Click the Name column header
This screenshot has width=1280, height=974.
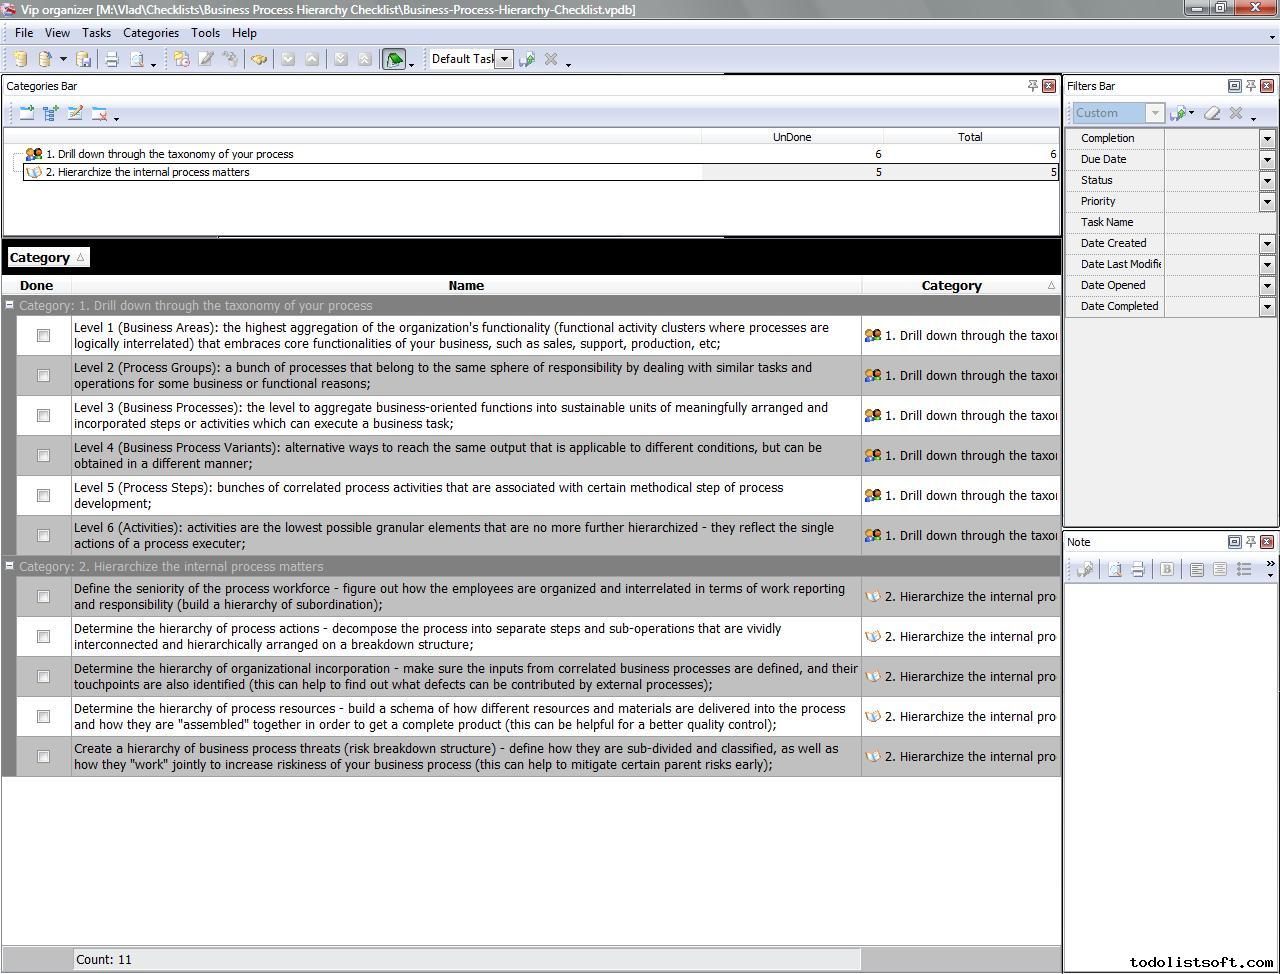466,285
